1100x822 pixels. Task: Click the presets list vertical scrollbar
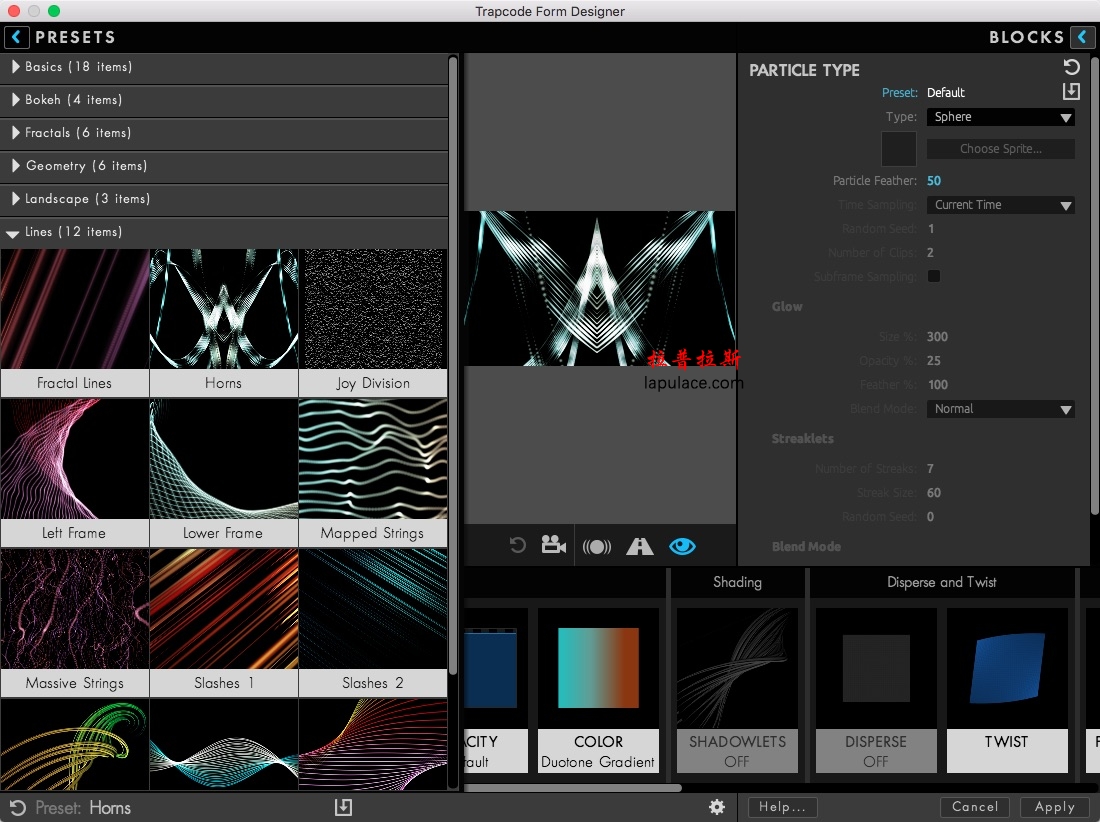[x=452, y=365]
